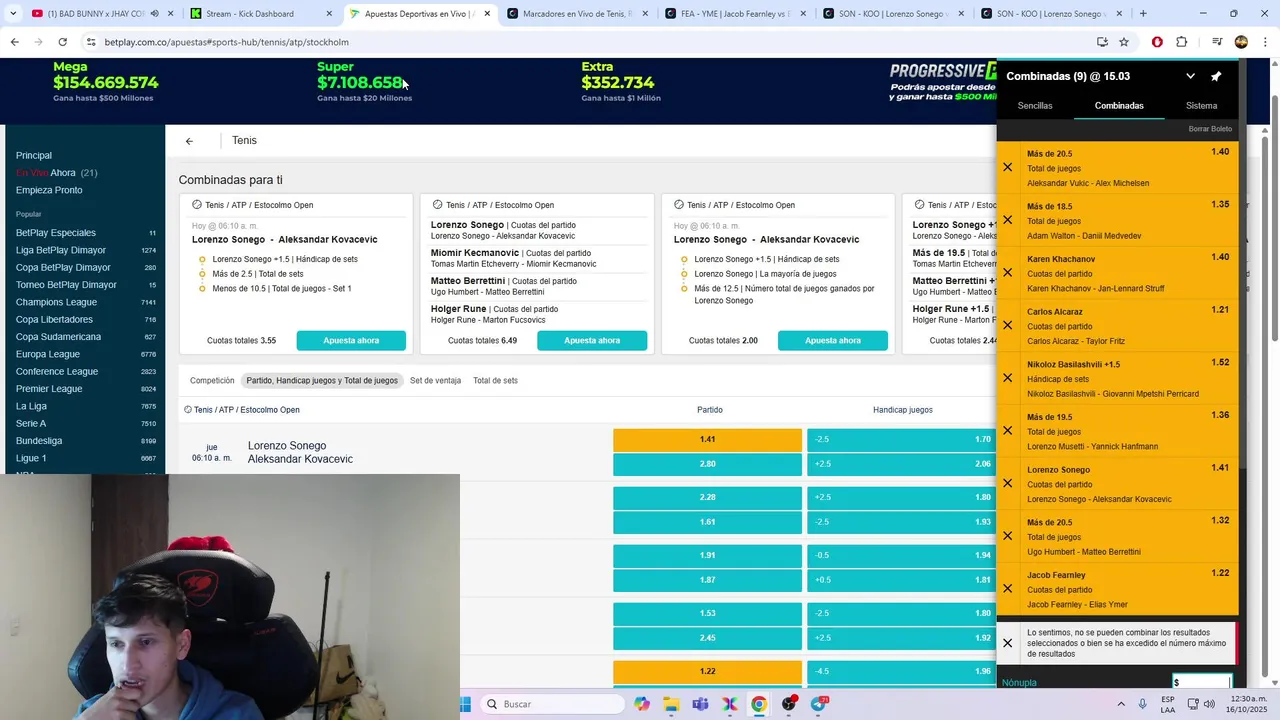Reload the page in browser toolbar
This screenshot has width=1280, height=720.
62,42
